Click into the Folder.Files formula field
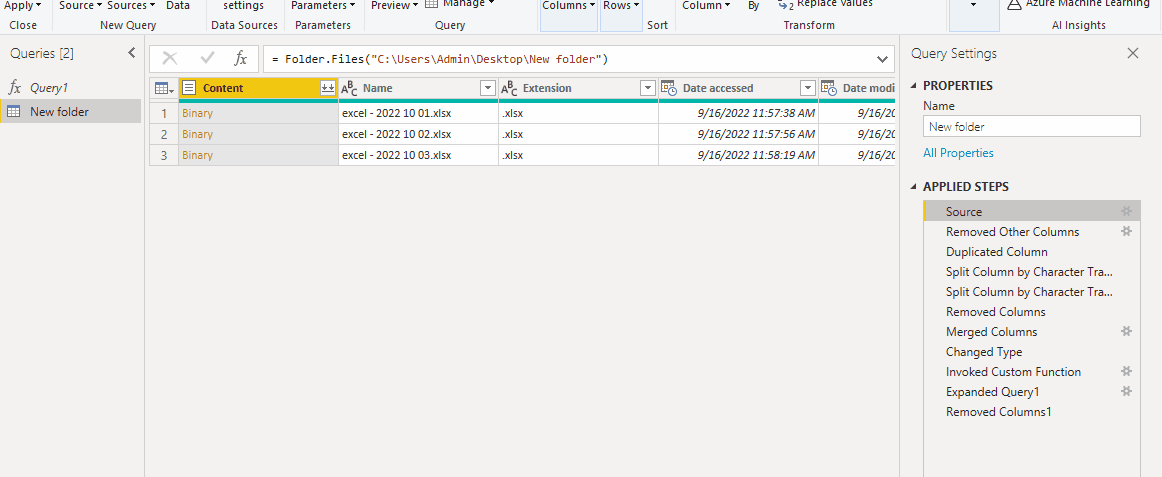Viewport: 1162px width, 477px height. click(x=567, y=59)
